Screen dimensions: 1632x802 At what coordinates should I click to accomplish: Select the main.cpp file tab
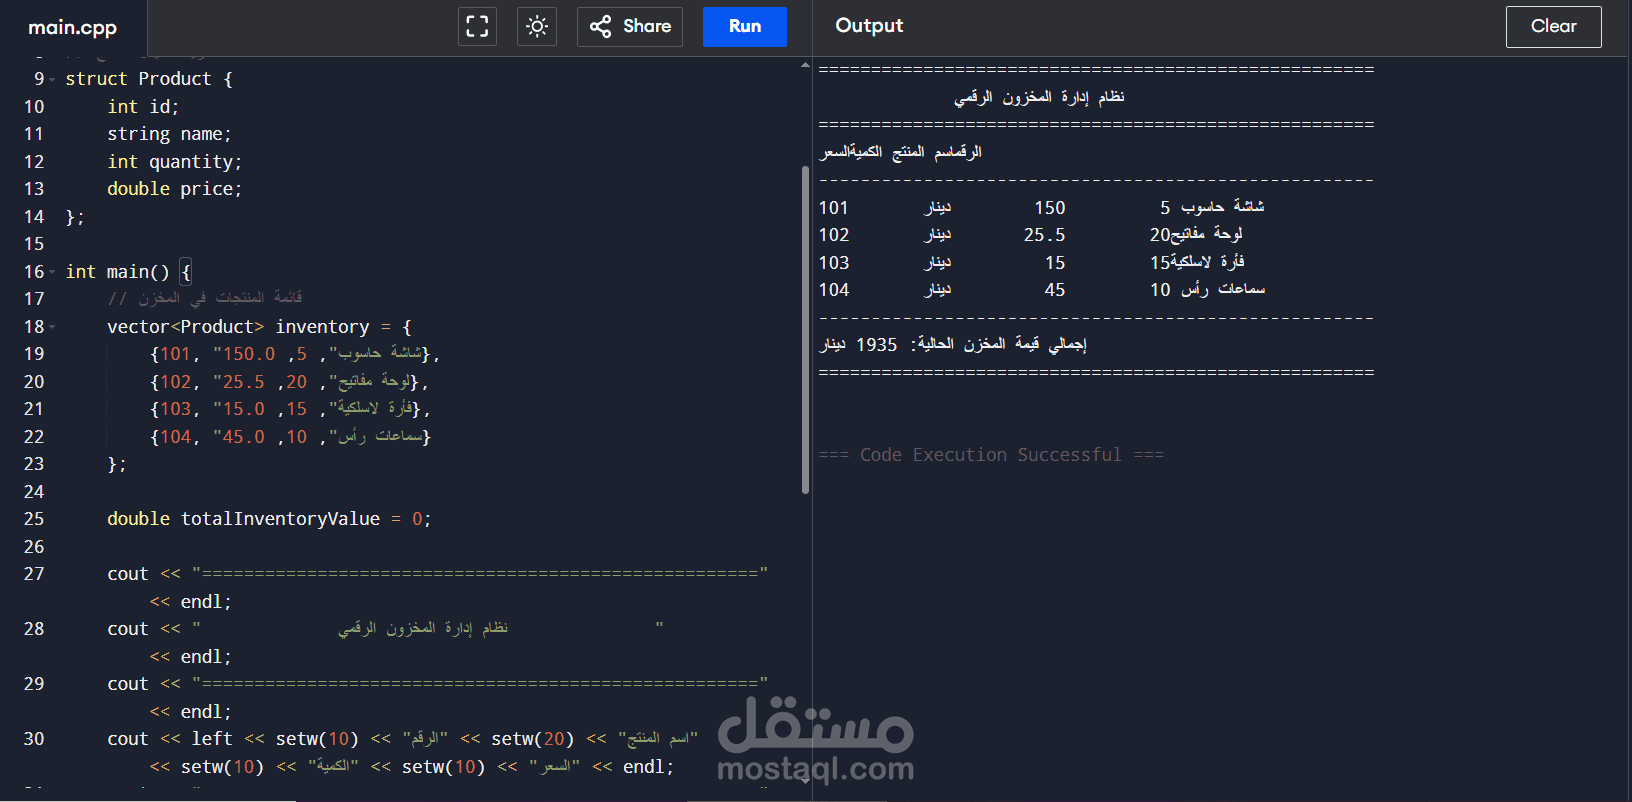click(73, 28)
